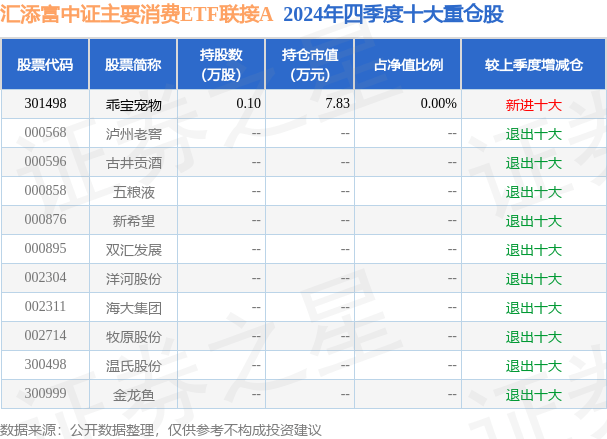
Task: Select the 五粮液 stock name
Action: point(133,191)
